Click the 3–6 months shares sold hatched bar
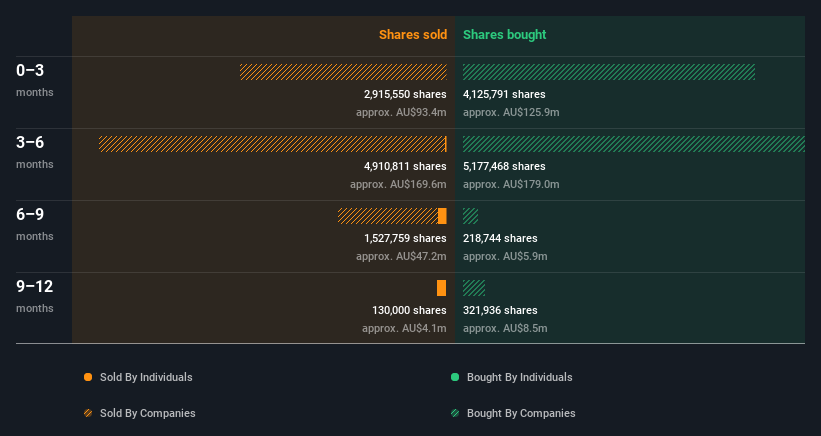This screenshot has height=436, width=821. click(x=272, y=144)
